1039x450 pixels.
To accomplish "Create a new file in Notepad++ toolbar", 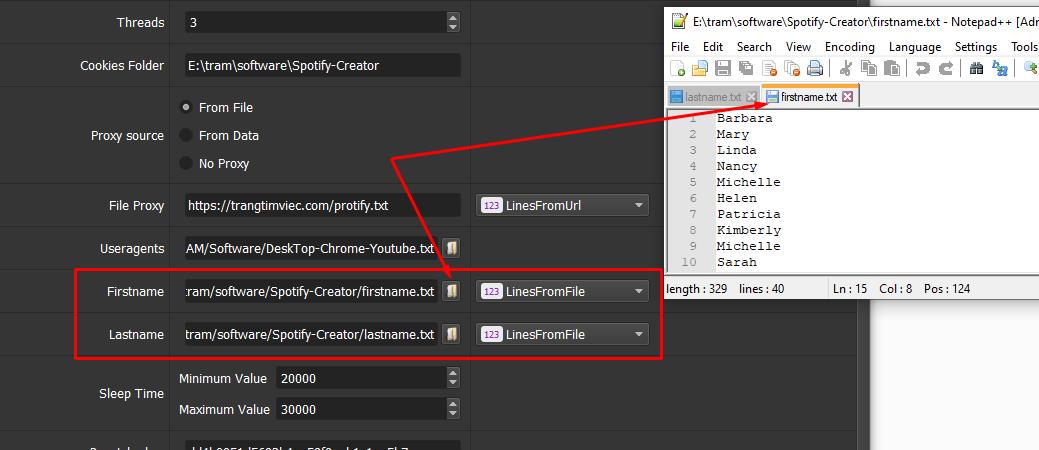I will (678, 68).
